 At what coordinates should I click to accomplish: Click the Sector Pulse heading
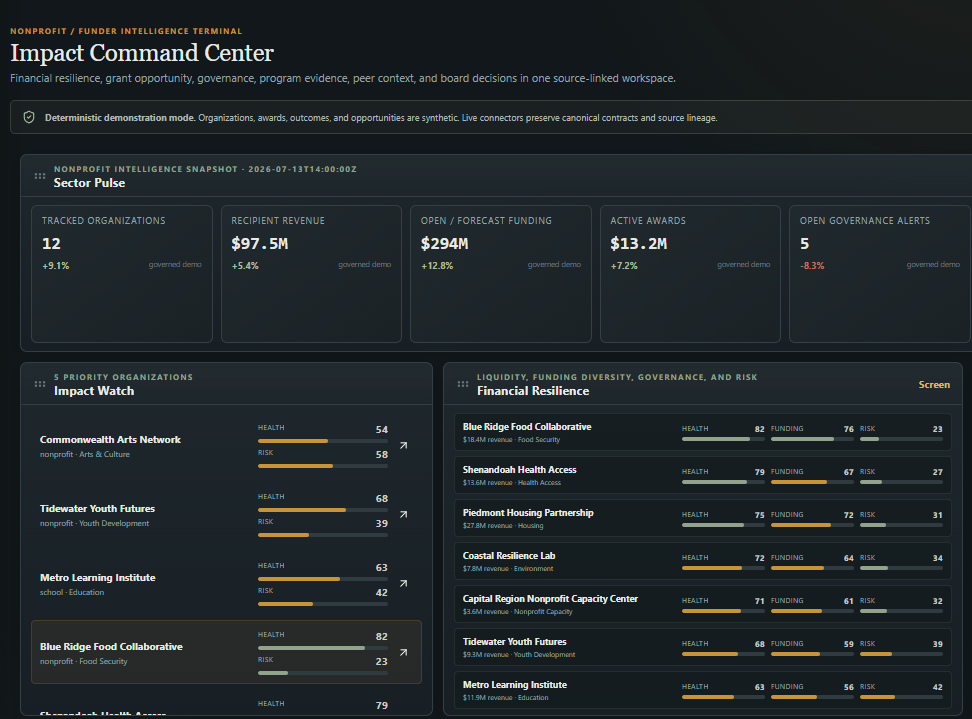(x=89, y=183)
